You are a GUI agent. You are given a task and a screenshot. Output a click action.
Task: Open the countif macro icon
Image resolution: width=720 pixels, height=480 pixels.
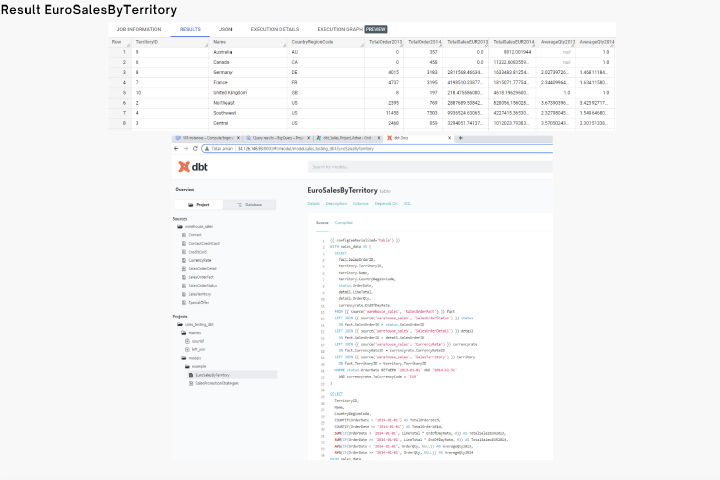(187, 341)
